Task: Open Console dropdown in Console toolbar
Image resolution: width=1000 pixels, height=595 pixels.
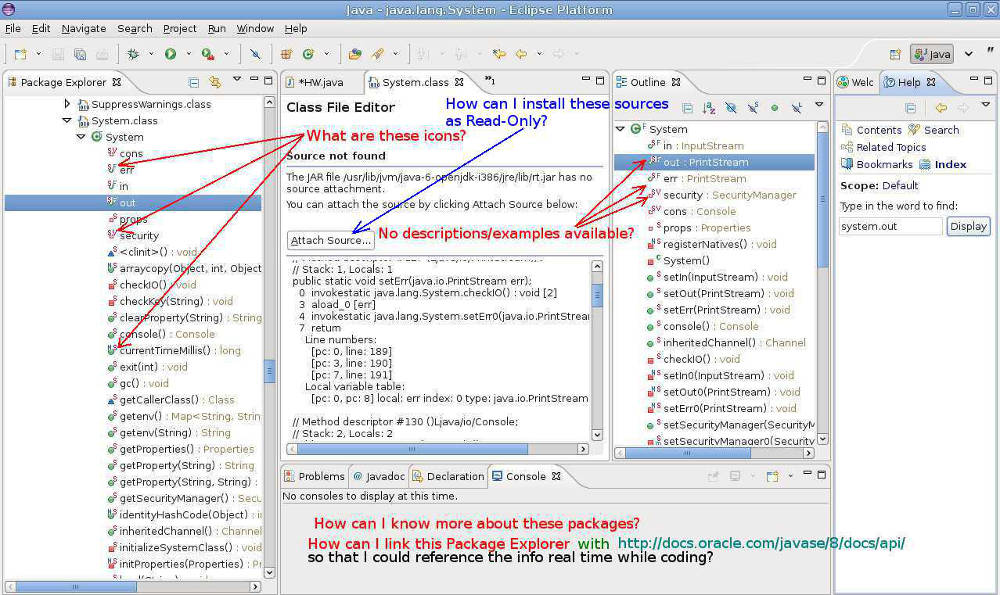Action: [x=791, y=476]
